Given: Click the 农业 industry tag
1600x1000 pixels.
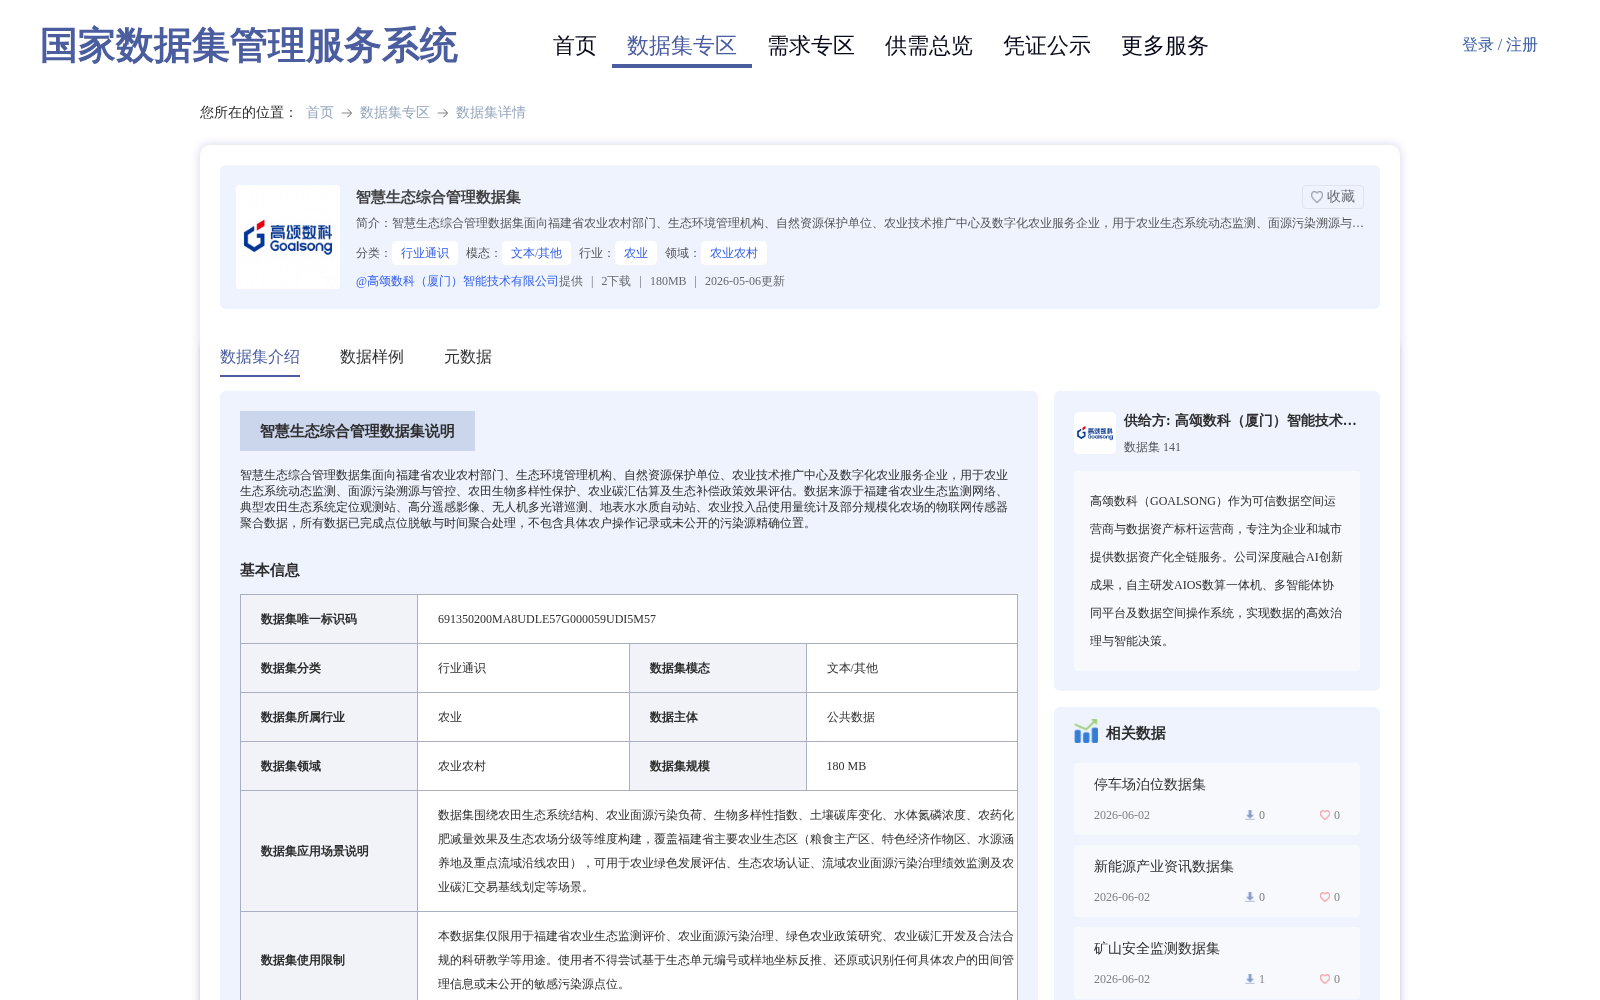Looking at the screenshot, I should point(636,253).
